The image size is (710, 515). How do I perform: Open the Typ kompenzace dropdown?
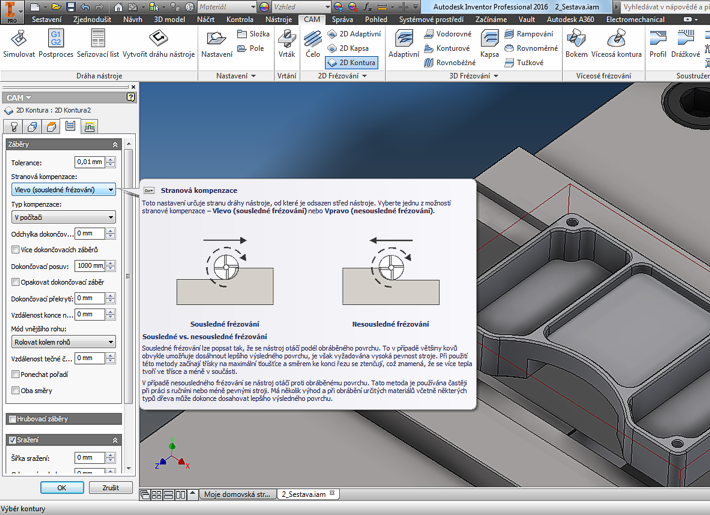click(63, 217)
